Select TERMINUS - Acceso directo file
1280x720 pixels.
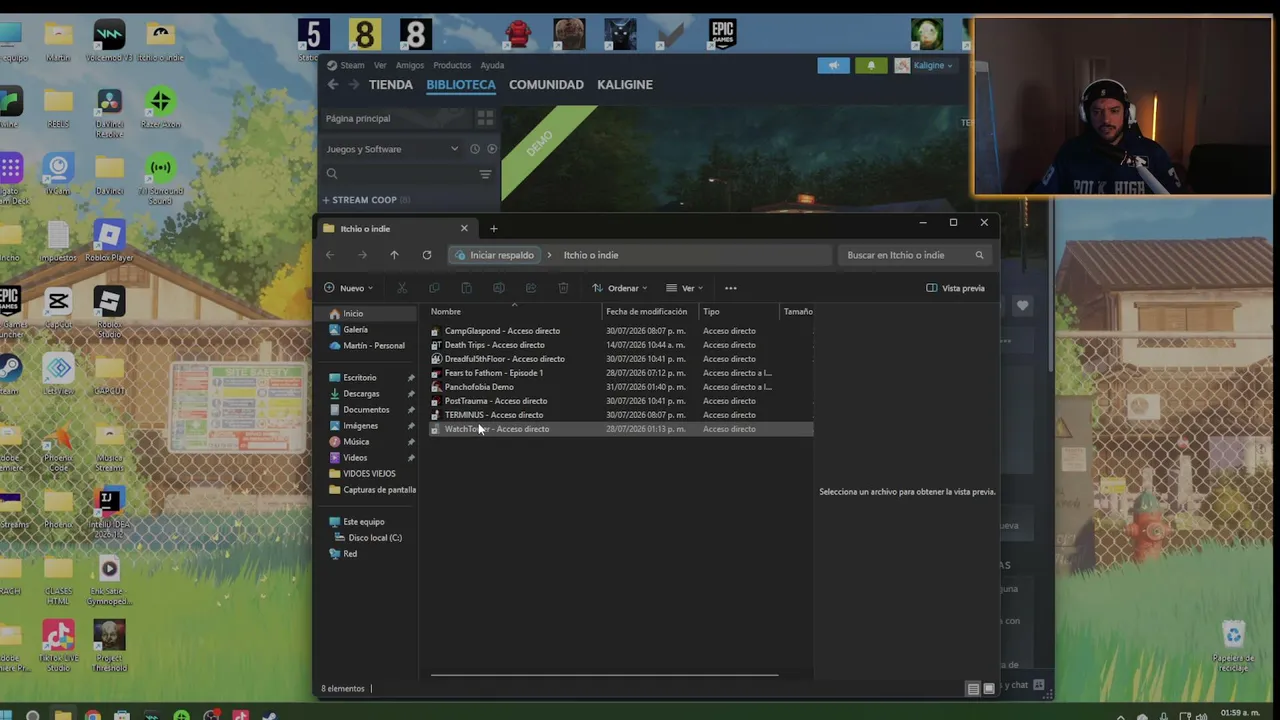[x=620, y=415]
